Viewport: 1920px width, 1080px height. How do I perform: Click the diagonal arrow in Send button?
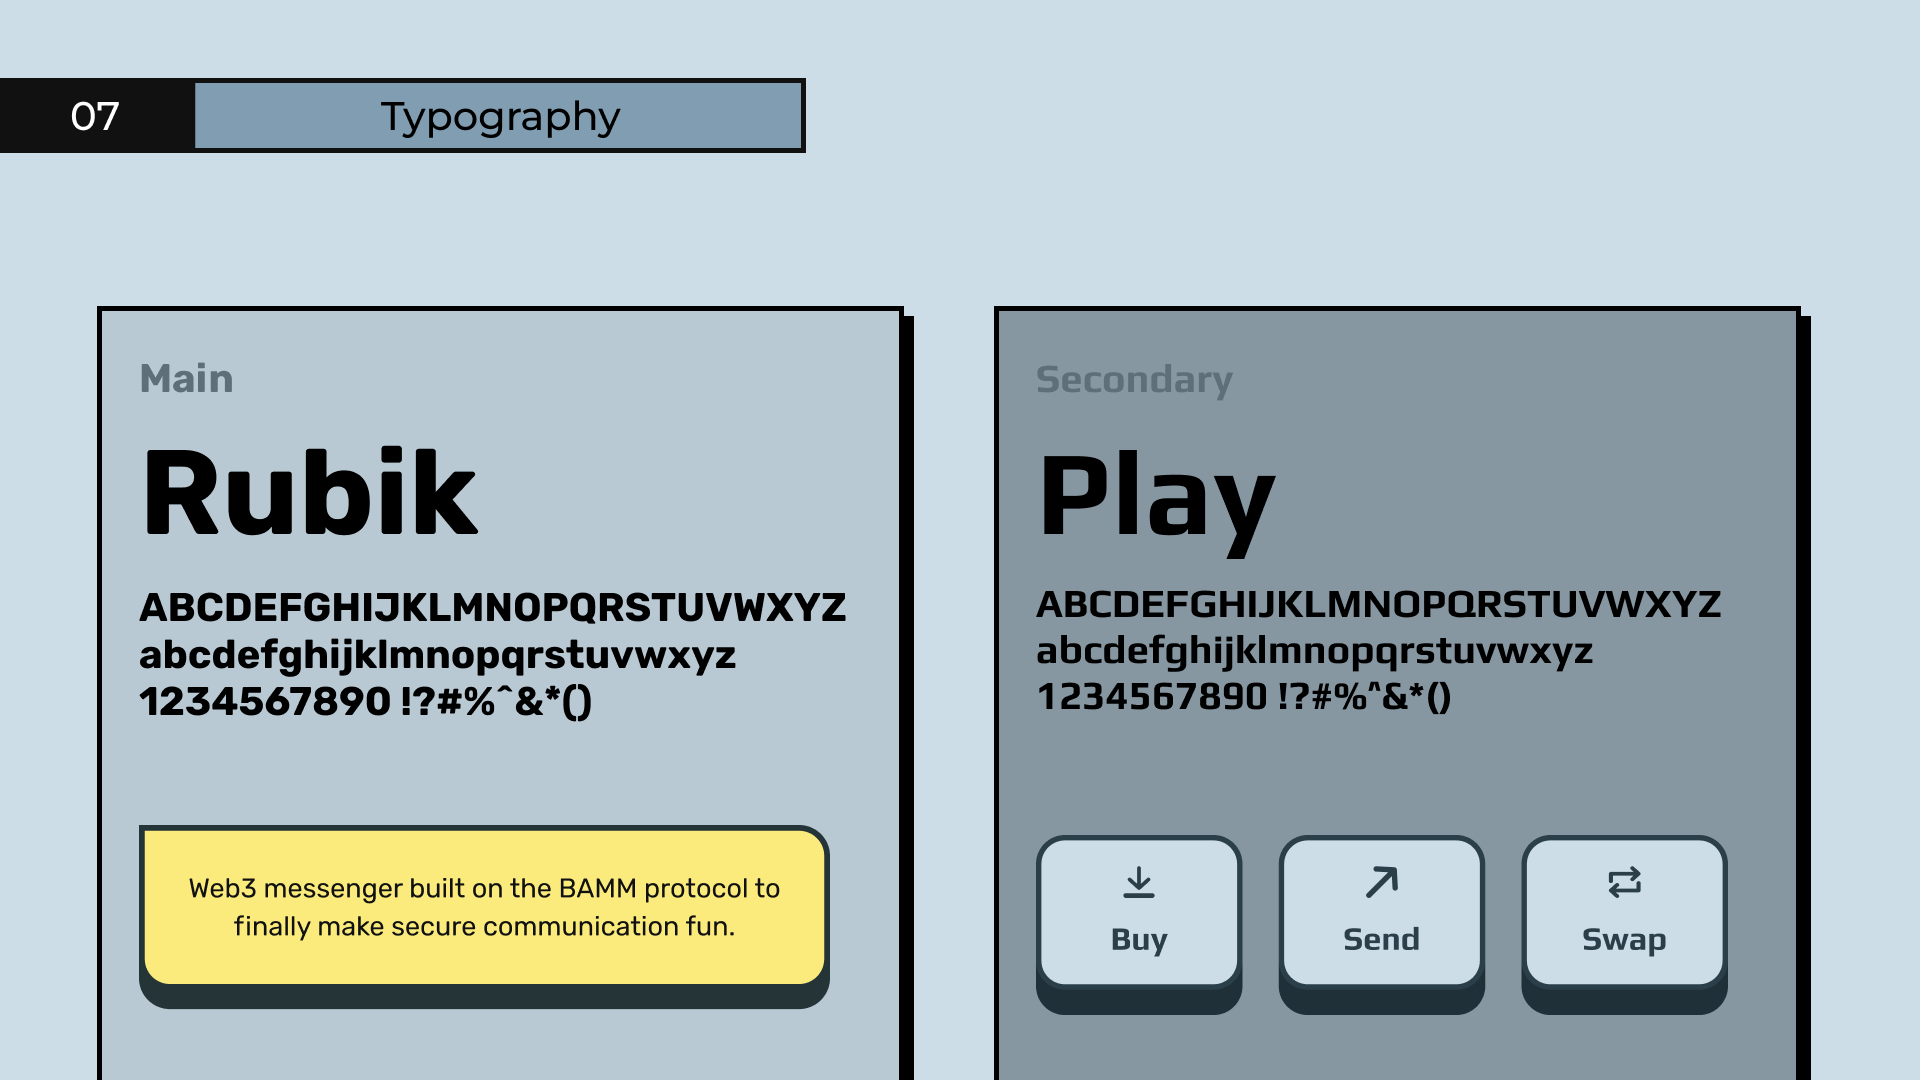click(x=1379, y=882)
